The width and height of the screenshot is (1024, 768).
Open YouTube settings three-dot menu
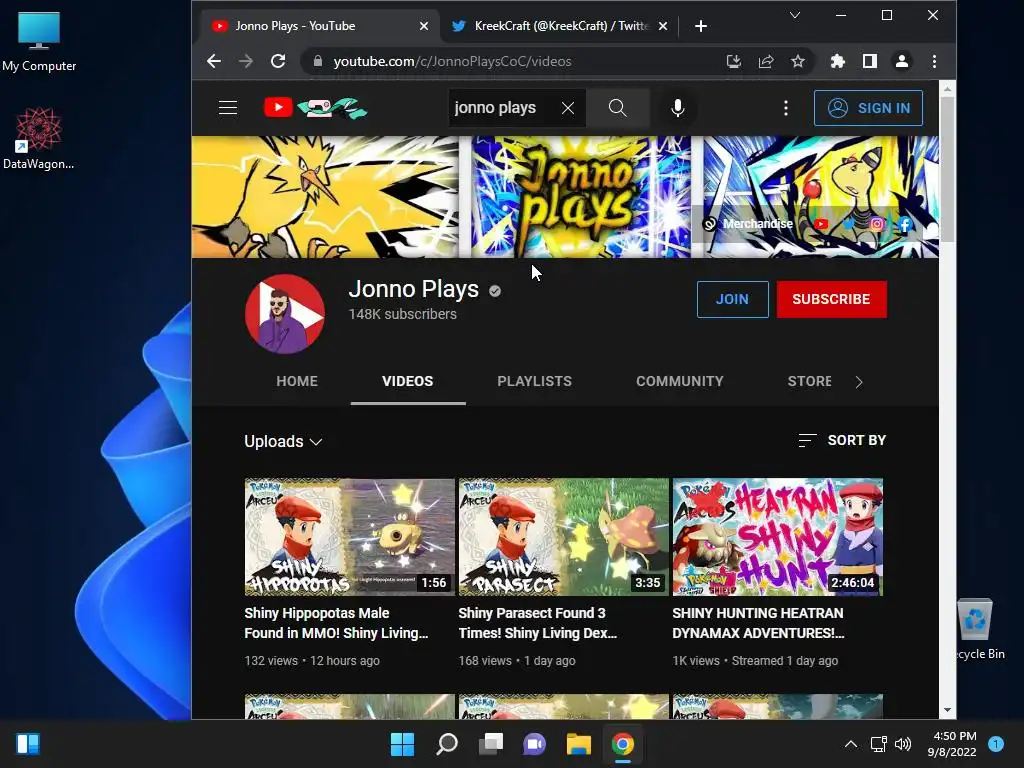[786, 108]
